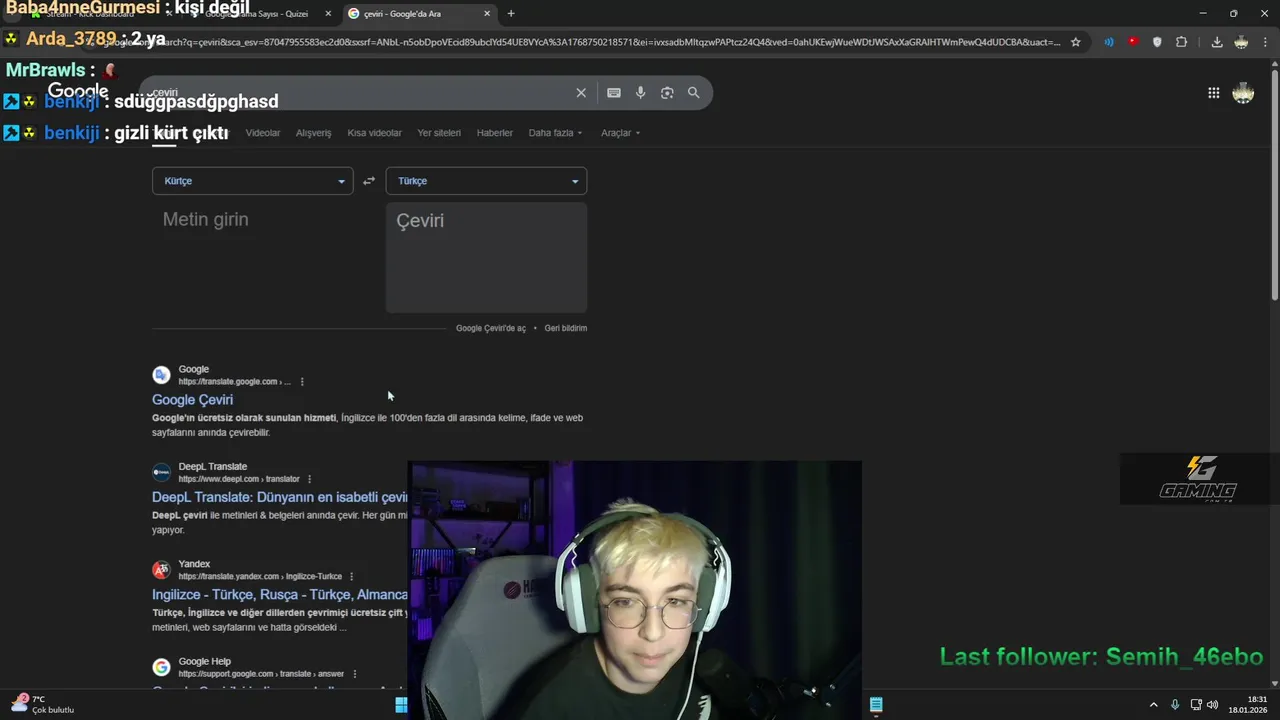Close the çeviri Google search tab
Screen dimensions: 1280x720
click(487, 14)
